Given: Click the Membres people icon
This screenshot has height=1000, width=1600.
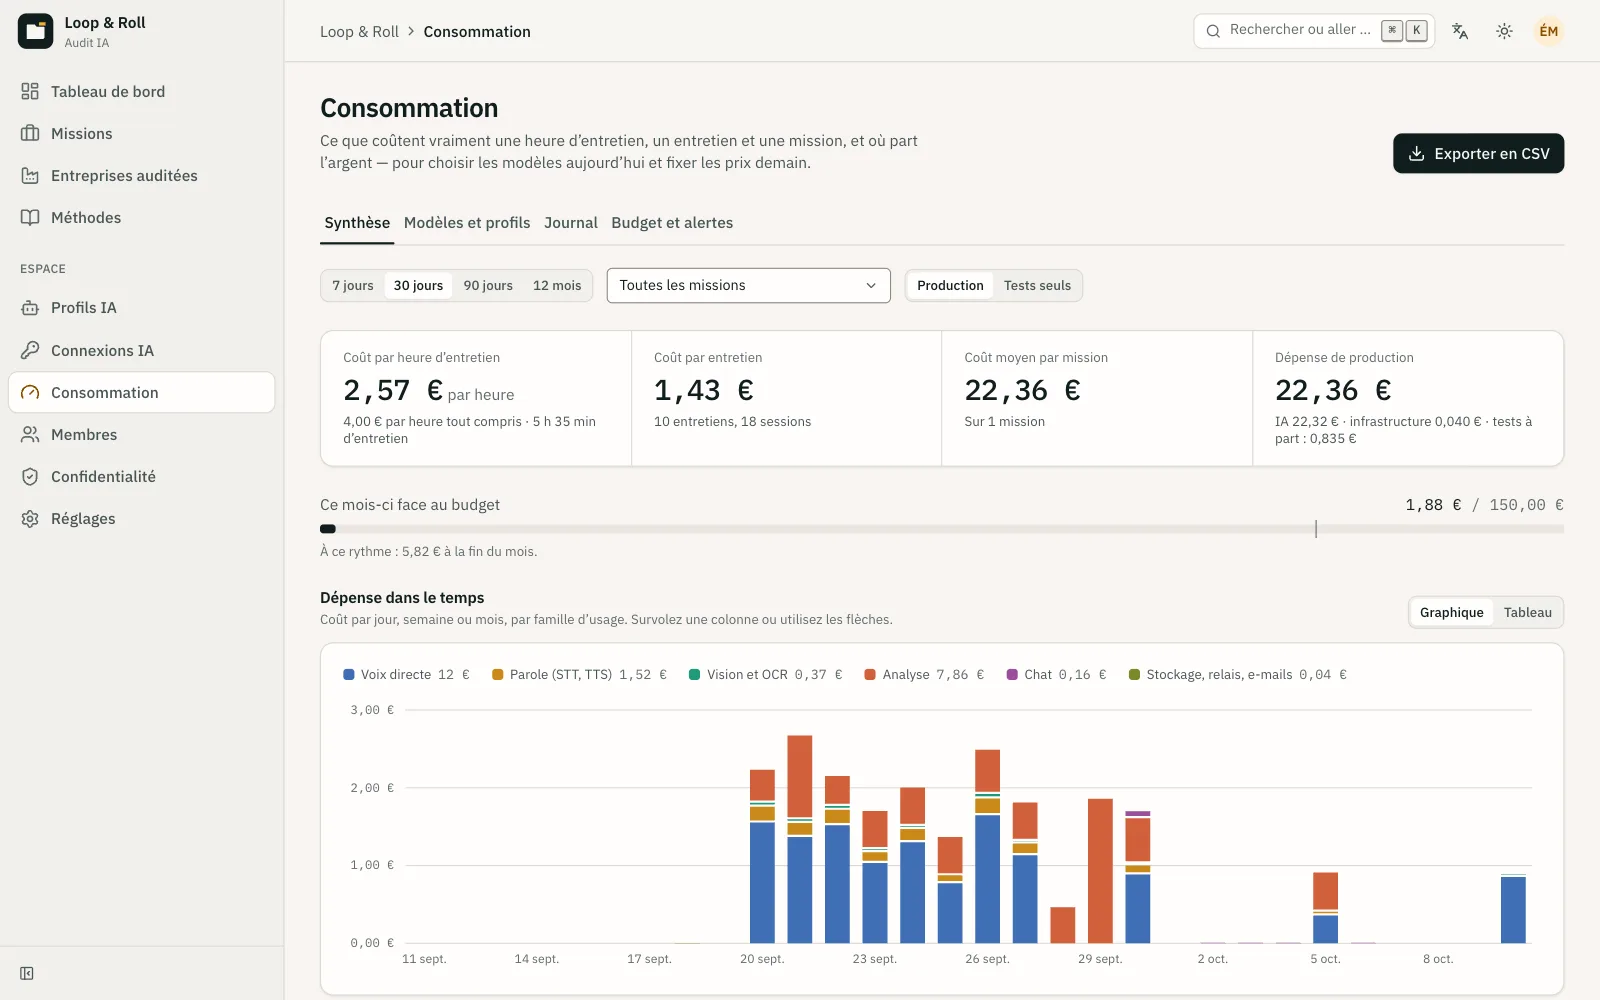Looking at the screenshot, I should tap(30, 435).
